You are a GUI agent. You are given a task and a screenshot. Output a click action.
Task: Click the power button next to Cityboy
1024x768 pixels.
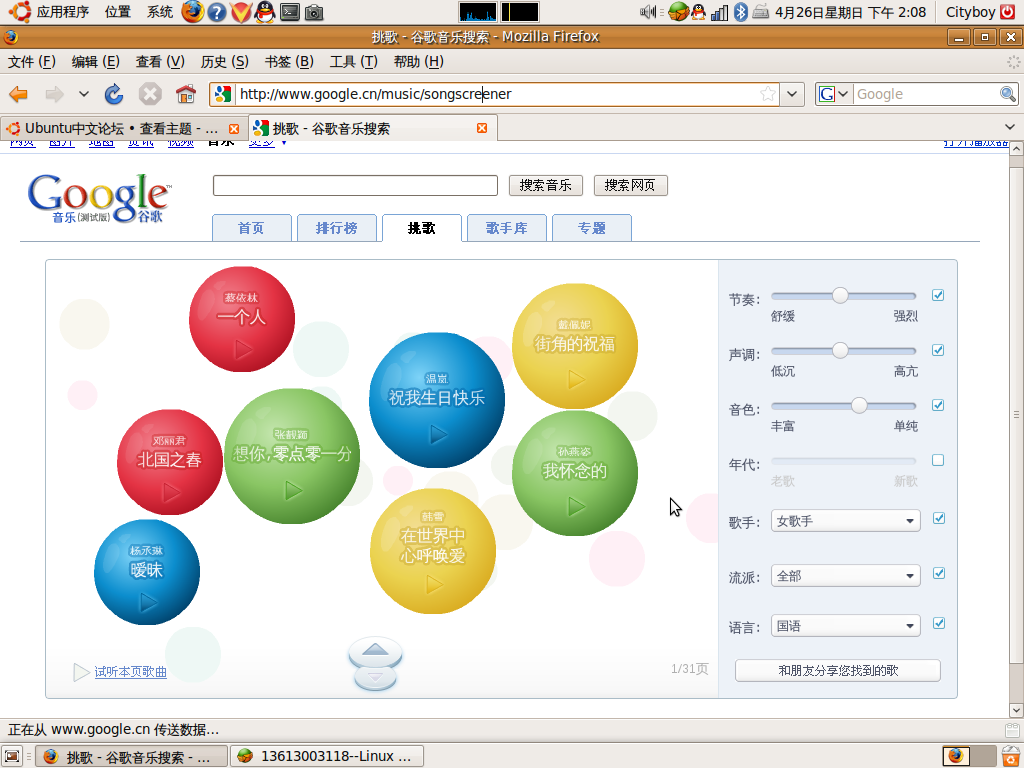pos(1008,12)
